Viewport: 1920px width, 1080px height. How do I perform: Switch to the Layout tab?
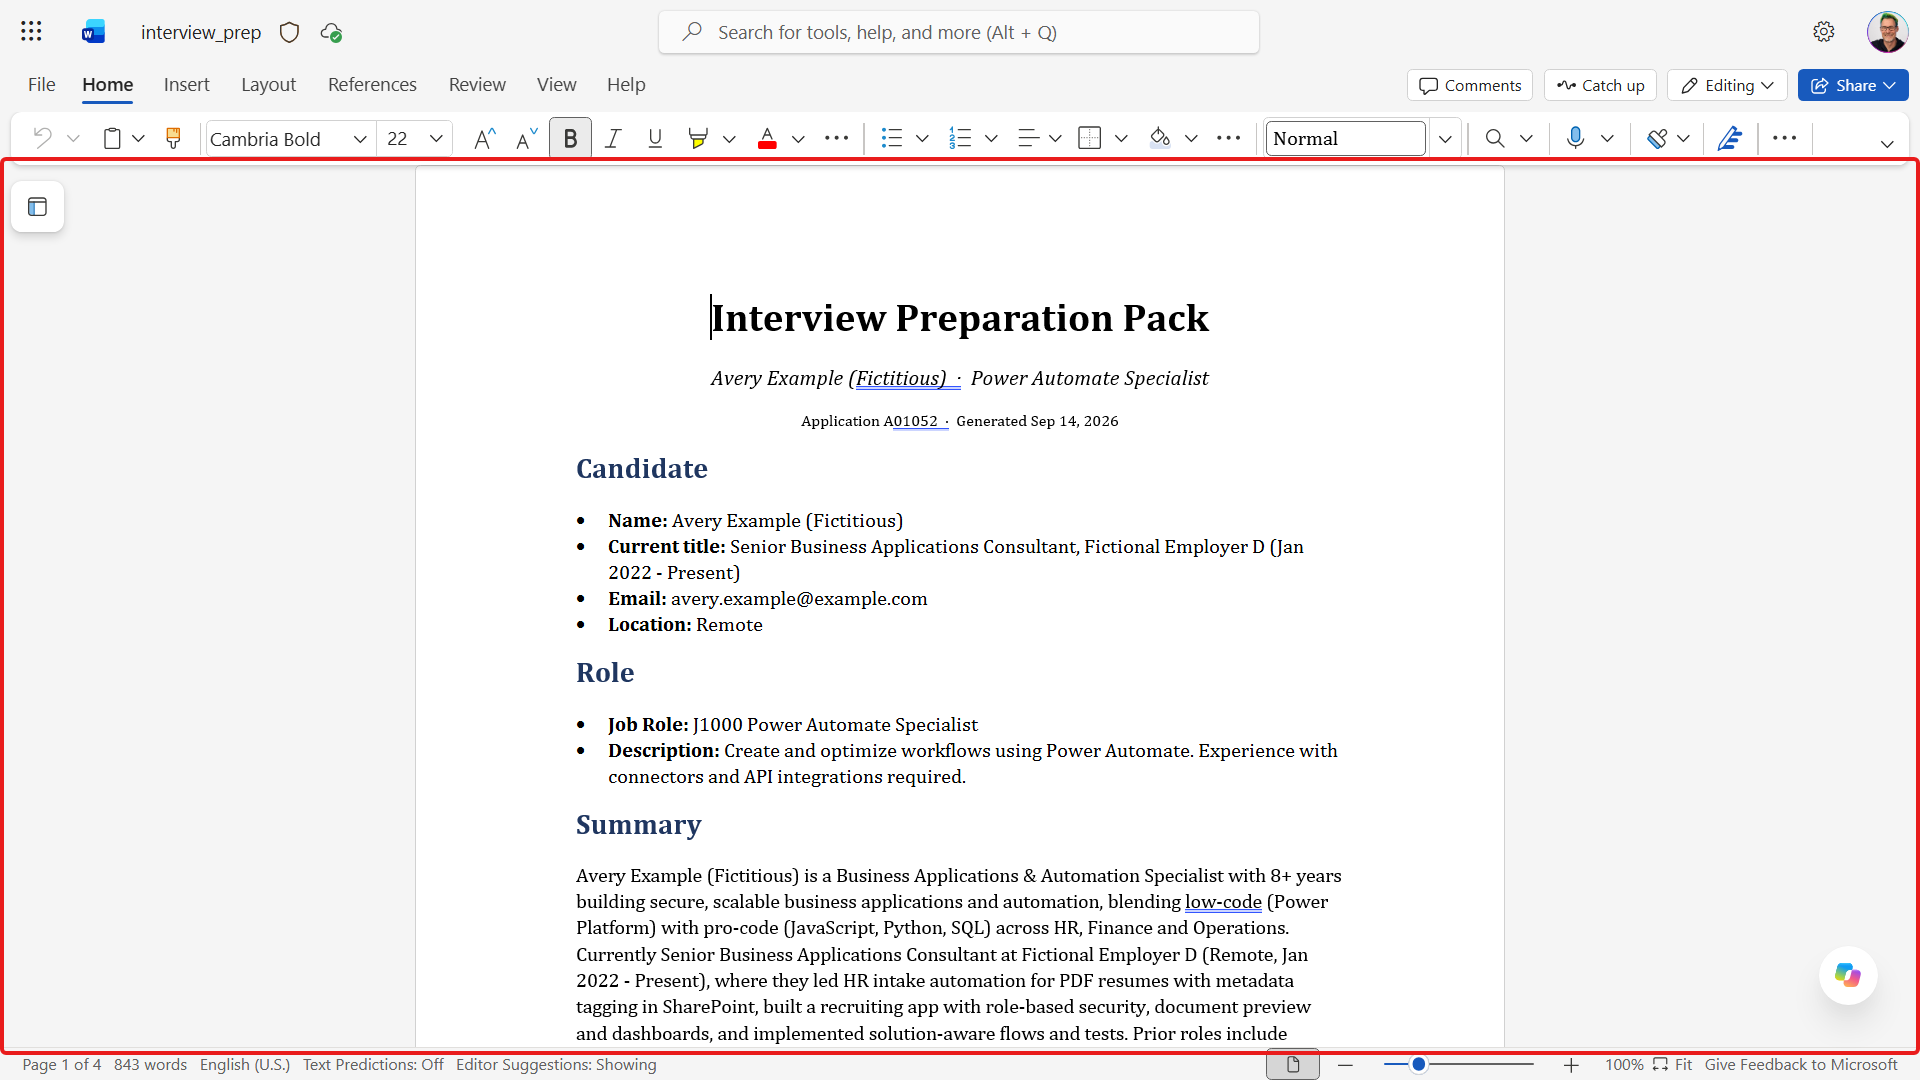268,85
